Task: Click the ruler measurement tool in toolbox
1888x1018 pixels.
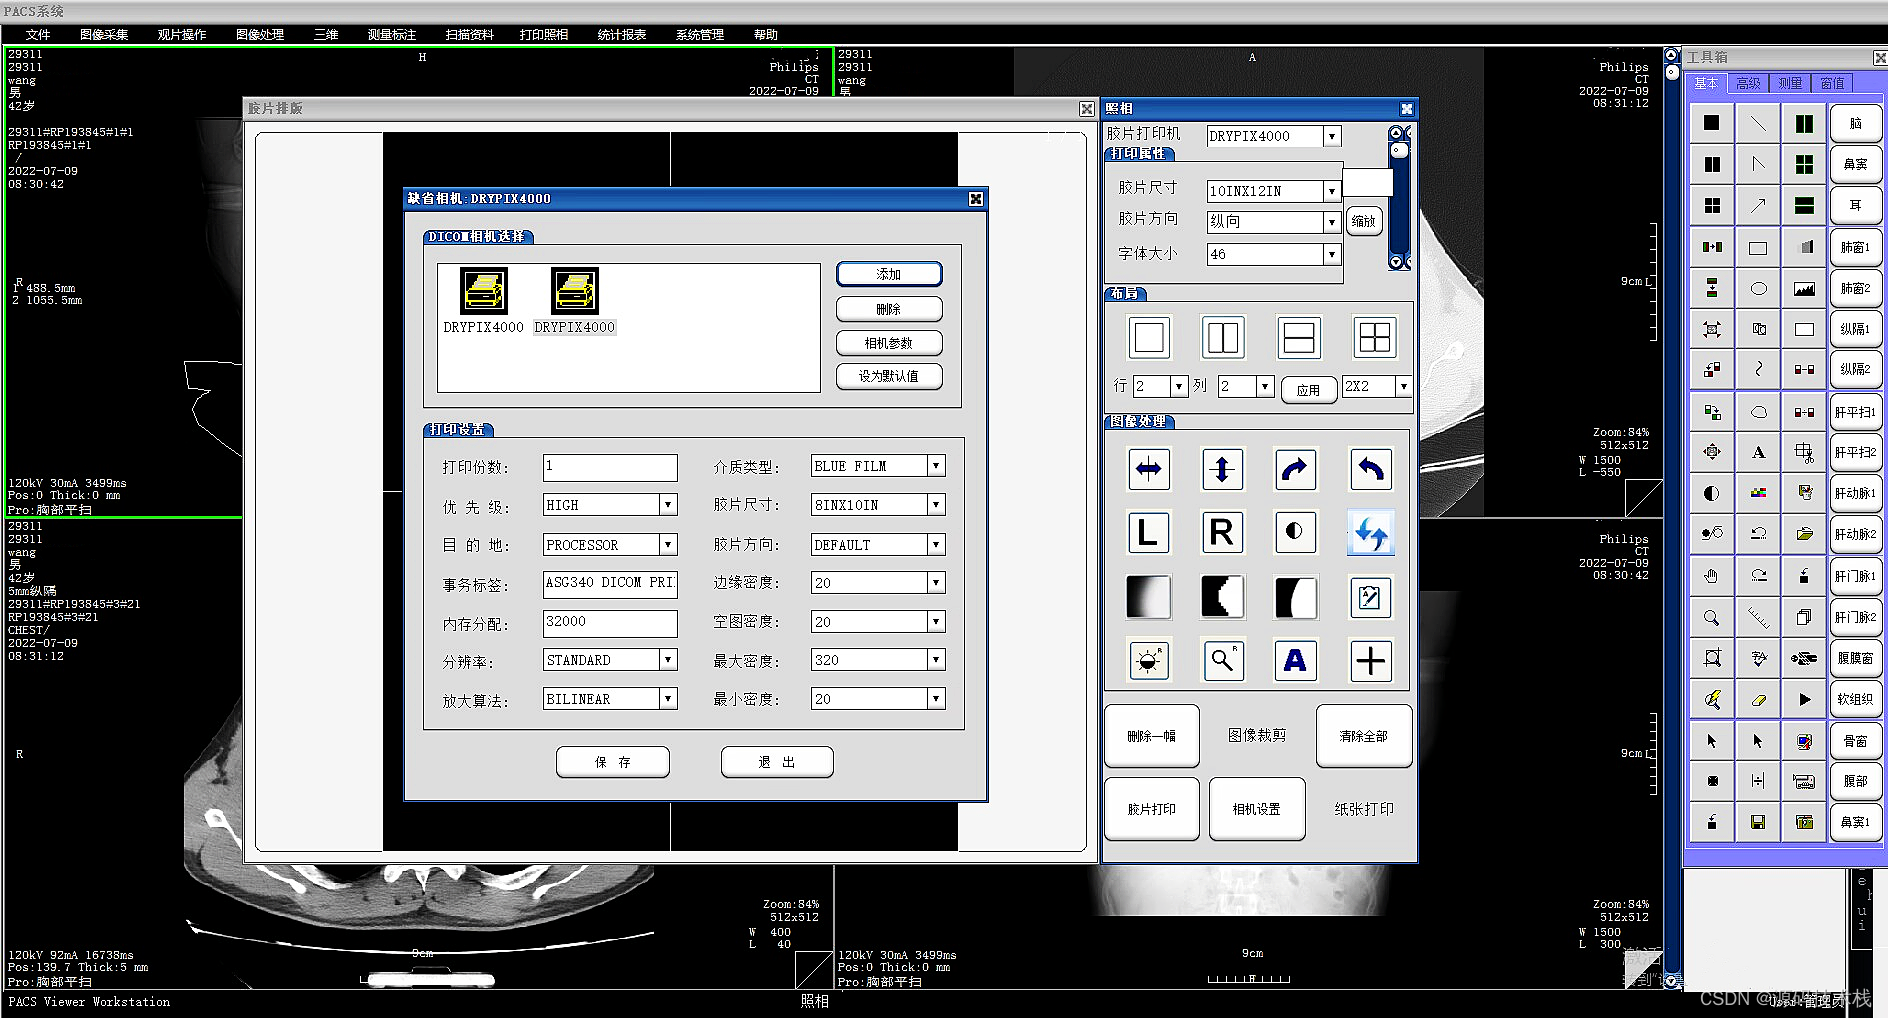Action: point(1758,617)
